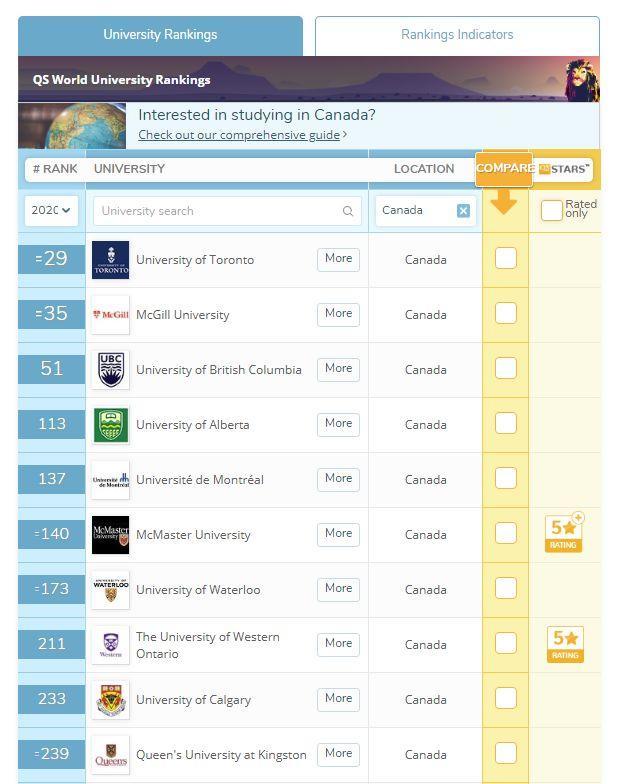Expand More for University of Waterloo
This screenshot has width=621, height=784.
338,589
